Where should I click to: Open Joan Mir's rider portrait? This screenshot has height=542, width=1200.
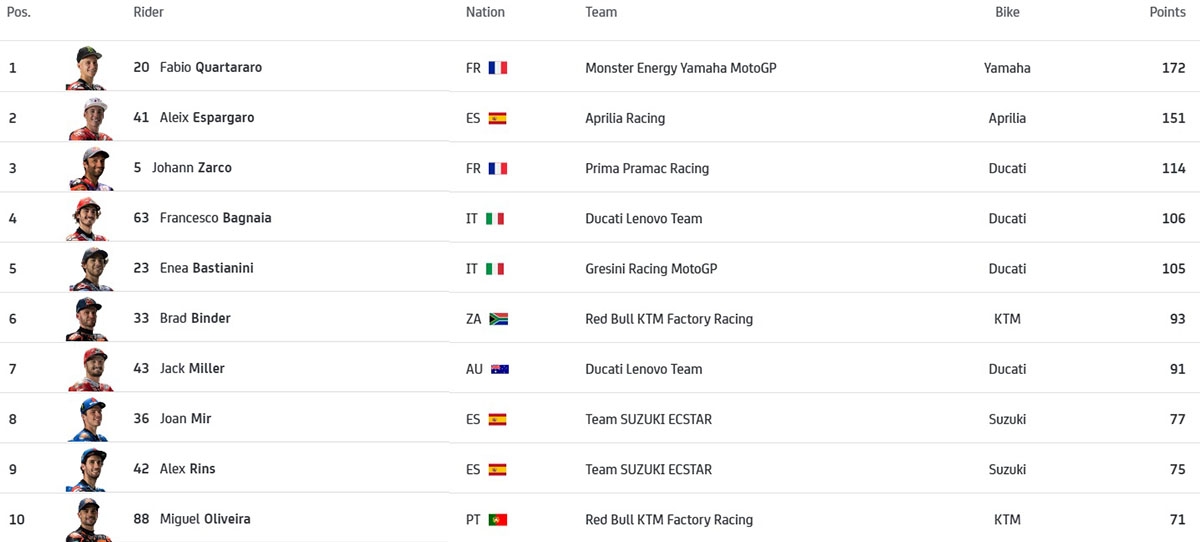(87, 419)
